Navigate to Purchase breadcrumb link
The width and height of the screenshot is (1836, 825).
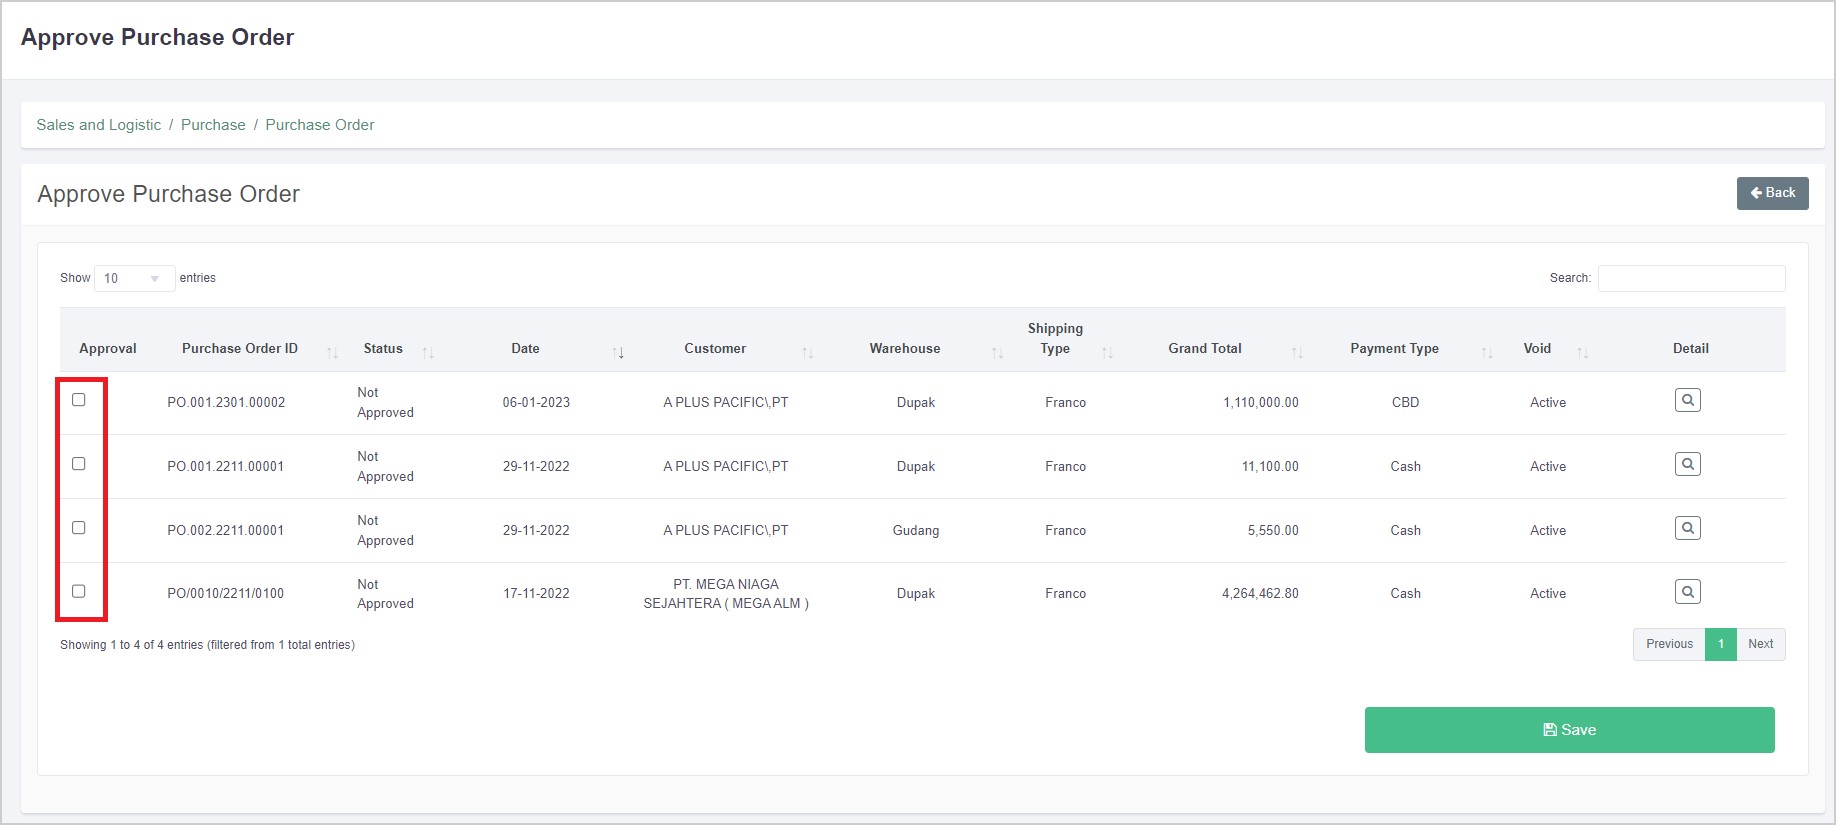[x=213, y=125]
